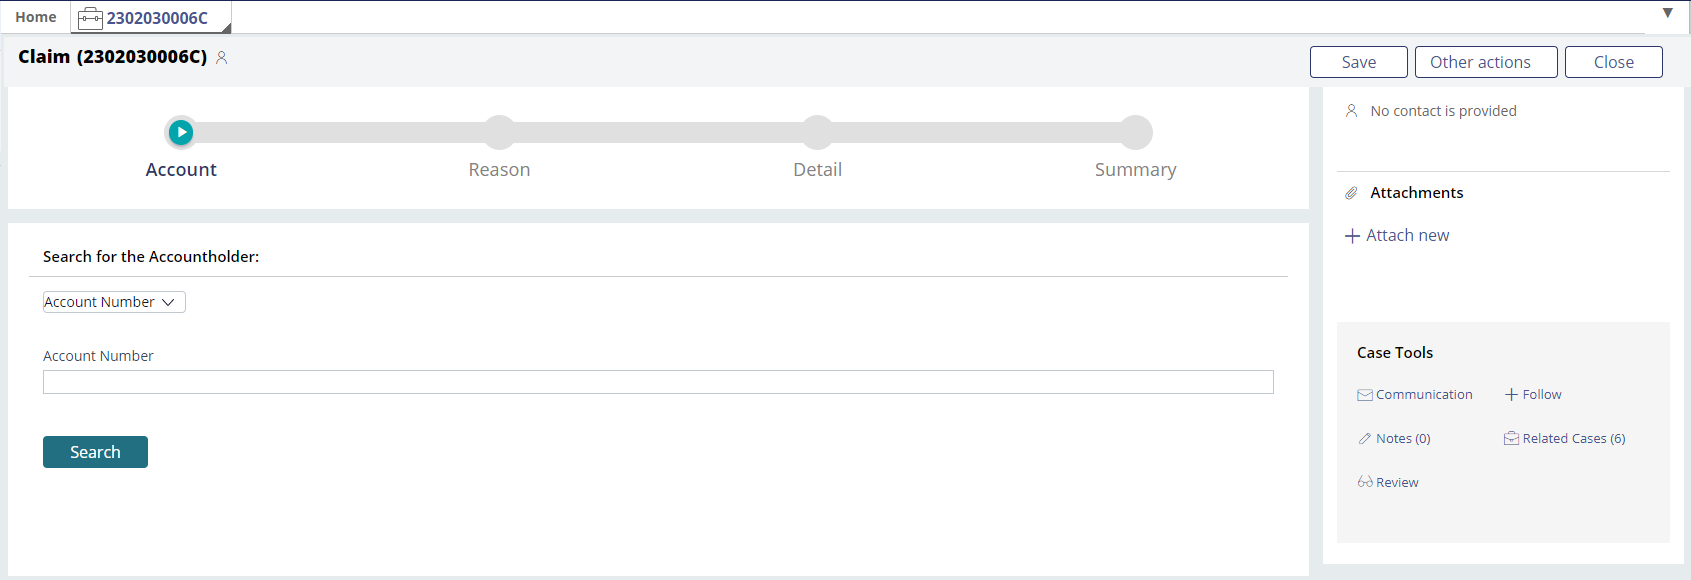Focus the Account Number text field
1691x580 pixels.
658,382
